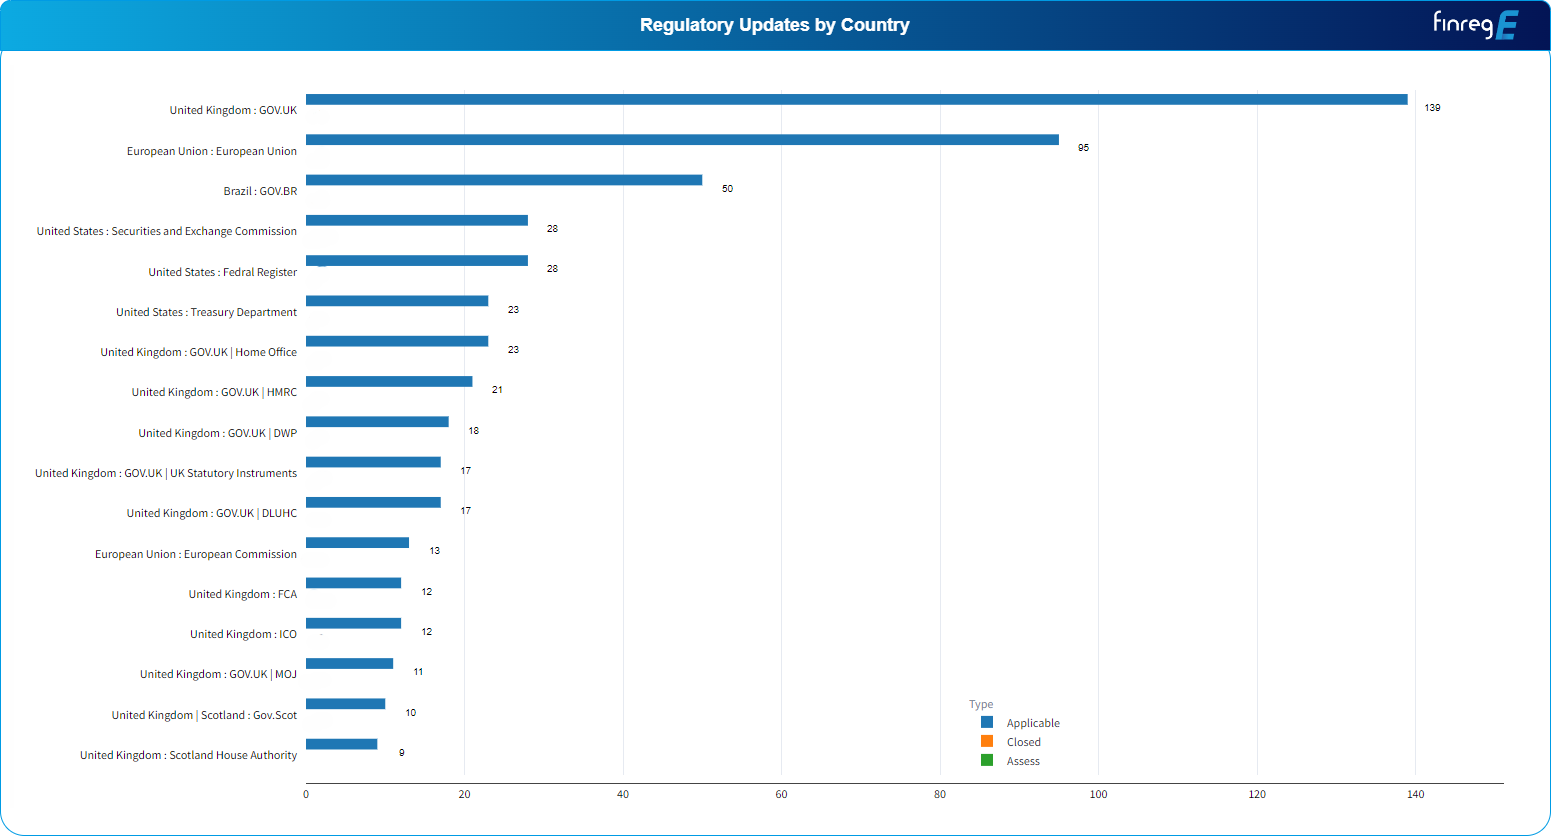
Task: Select the United Kingdom : GOV.UK bar
Action: (856, 99)
